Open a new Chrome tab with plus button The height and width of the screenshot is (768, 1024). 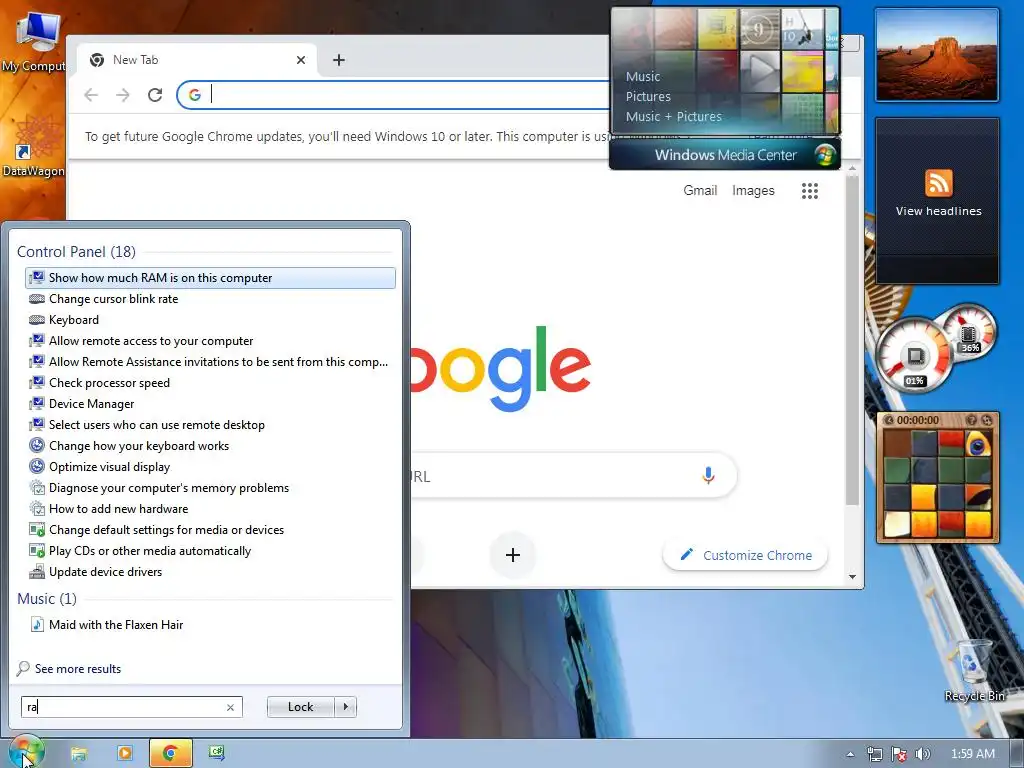338,60
